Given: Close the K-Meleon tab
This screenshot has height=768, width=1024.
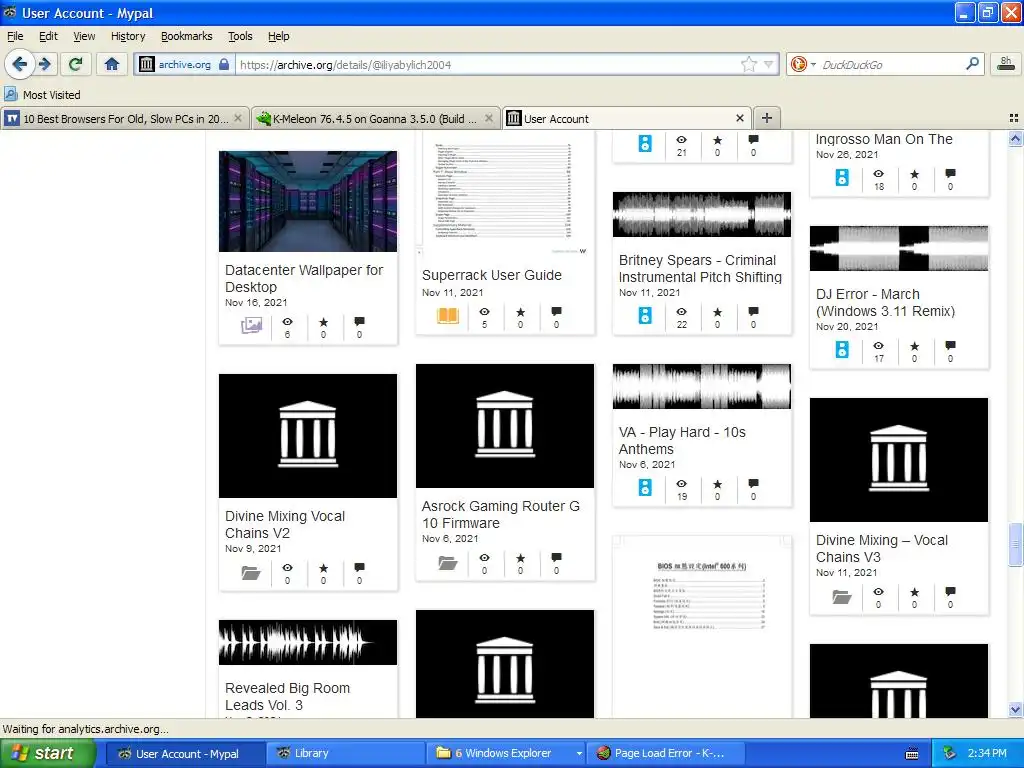Looking at the screenshot, I should pos(488,118).
